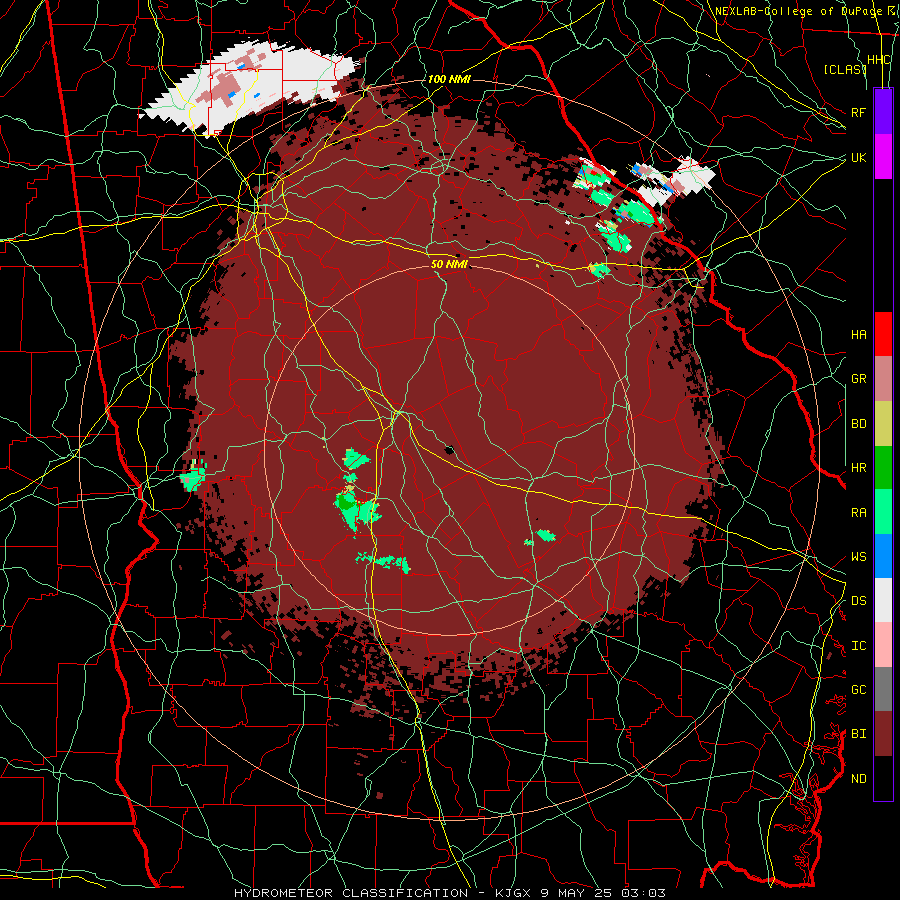Click the 'WS' legend label
The width and height of the screenshot is (900, 900).
coord(859,557)
